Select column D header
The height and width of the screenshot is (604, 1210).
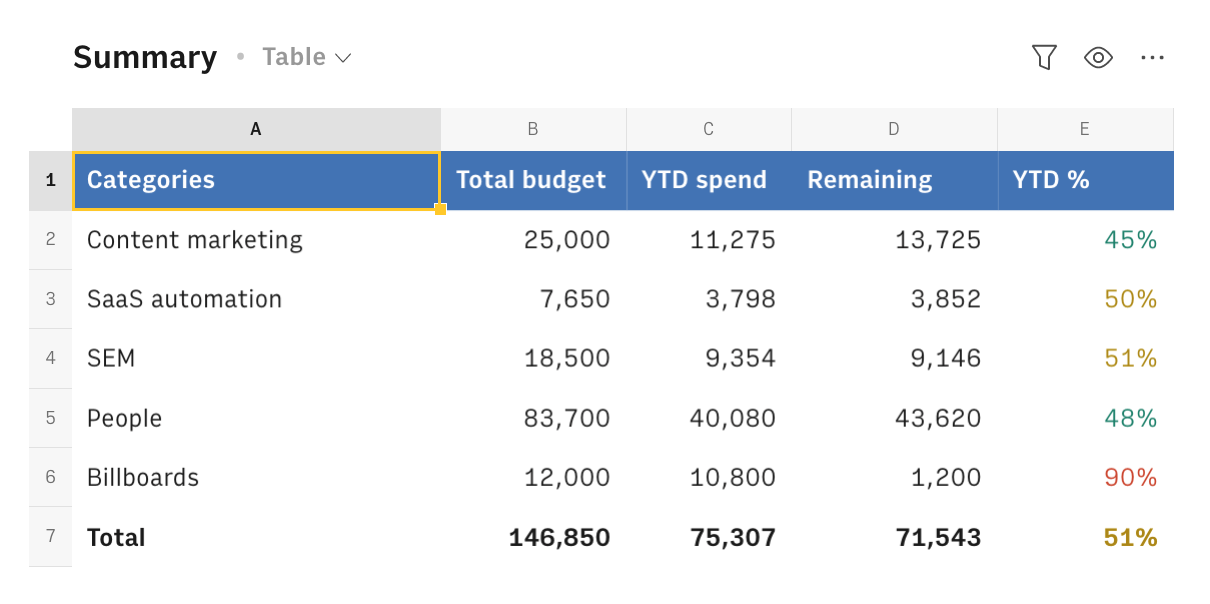(894, 129)
